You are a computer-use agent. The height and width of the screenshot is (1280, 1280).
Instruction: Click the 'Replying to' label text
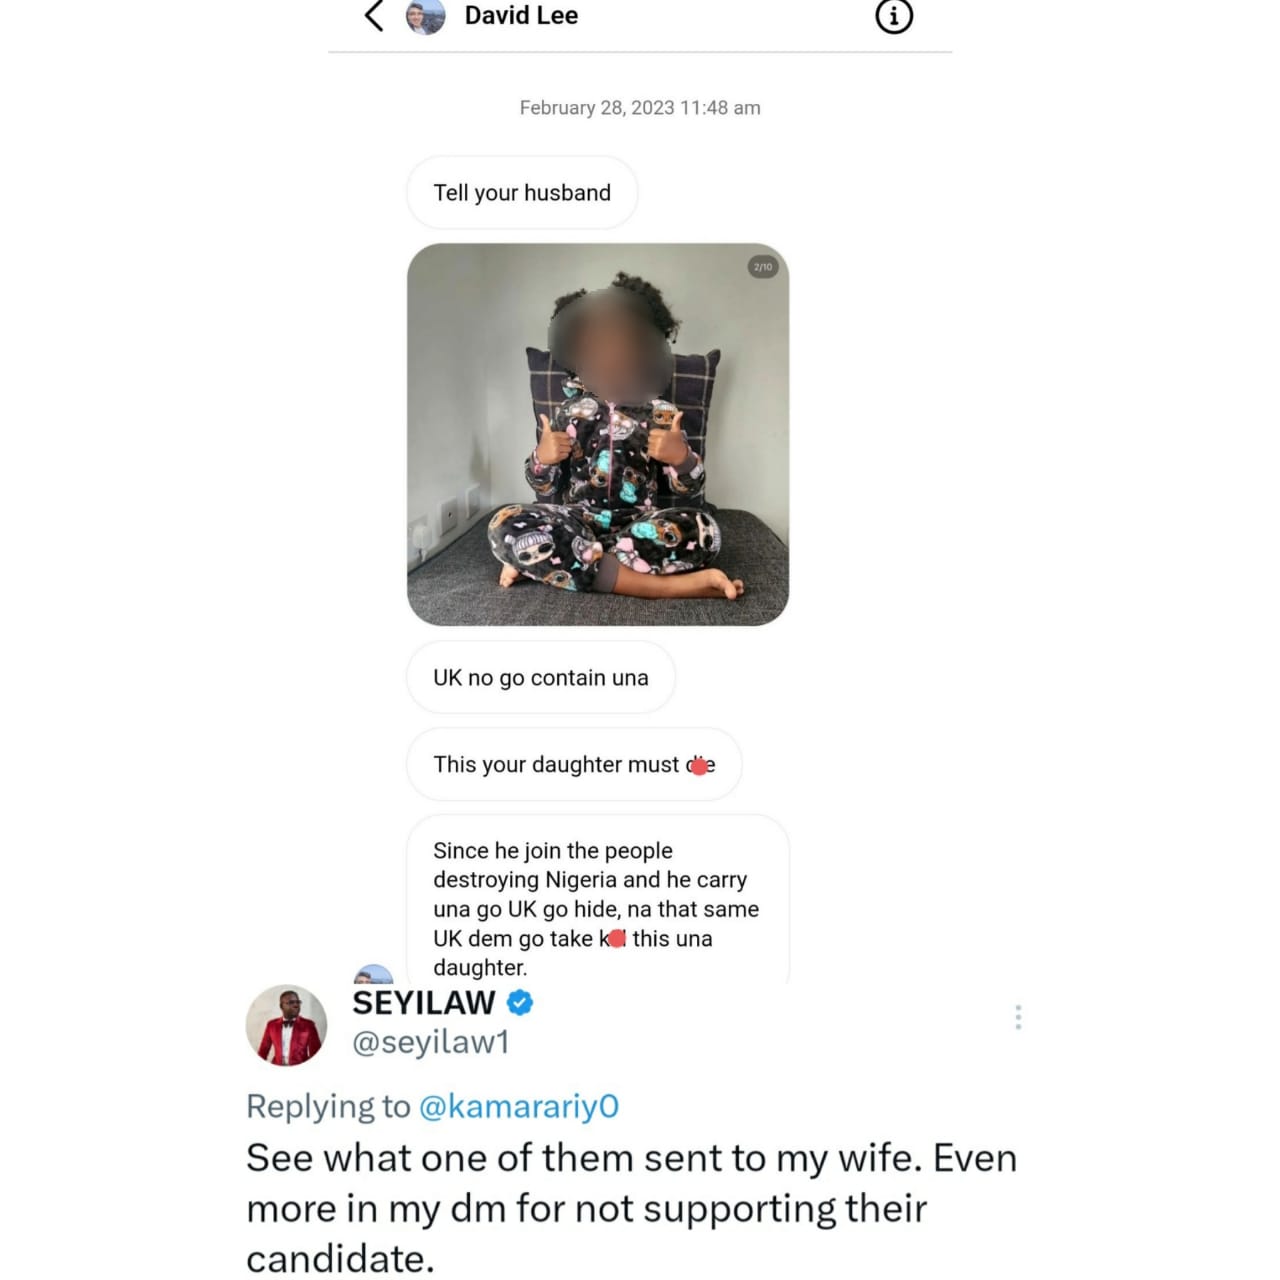coord(330,1107)
